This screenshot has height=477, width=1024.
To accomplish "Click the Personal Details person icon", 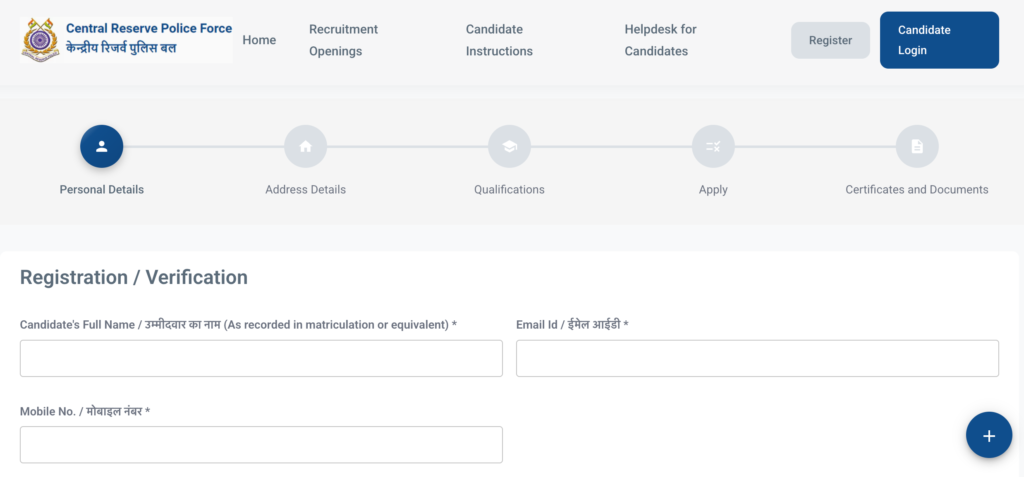I will 102,146.
